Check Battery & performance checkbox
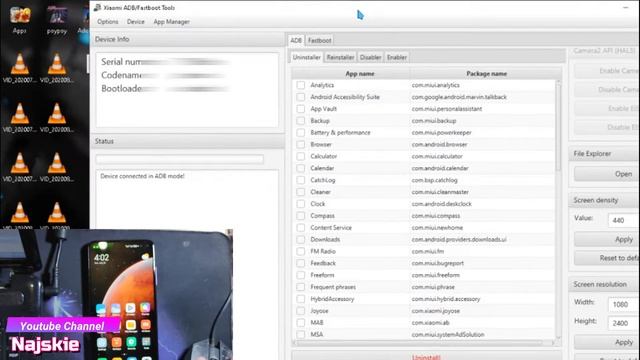Image resolution: width=640 pixels, height=360 pixels. 301,132
